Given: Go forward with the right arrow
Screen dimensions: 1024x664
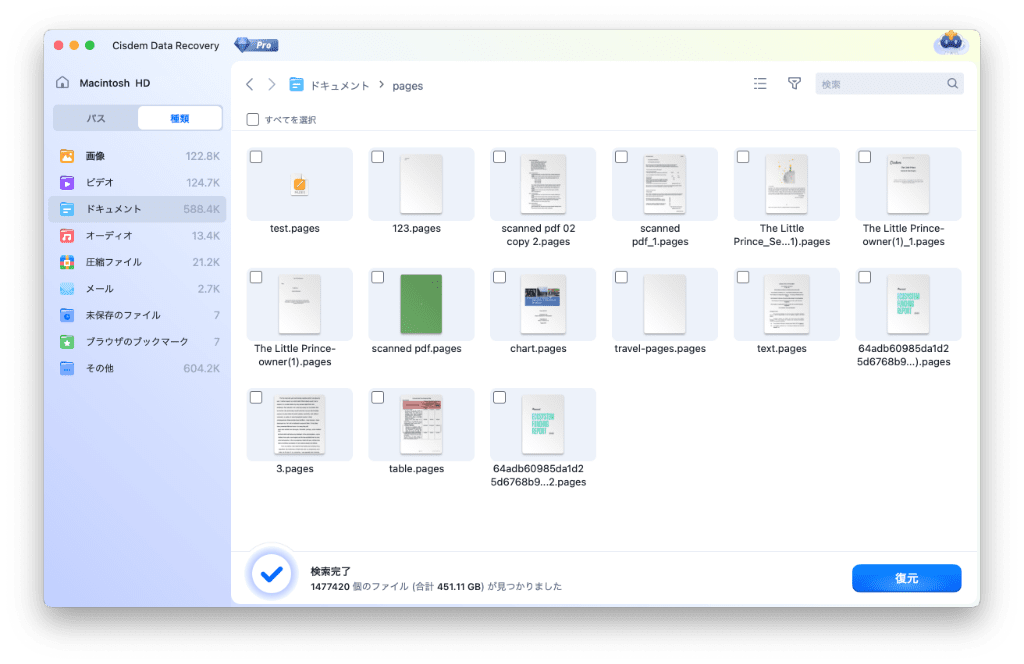Looking at the screenshot, I should [272, 85].
